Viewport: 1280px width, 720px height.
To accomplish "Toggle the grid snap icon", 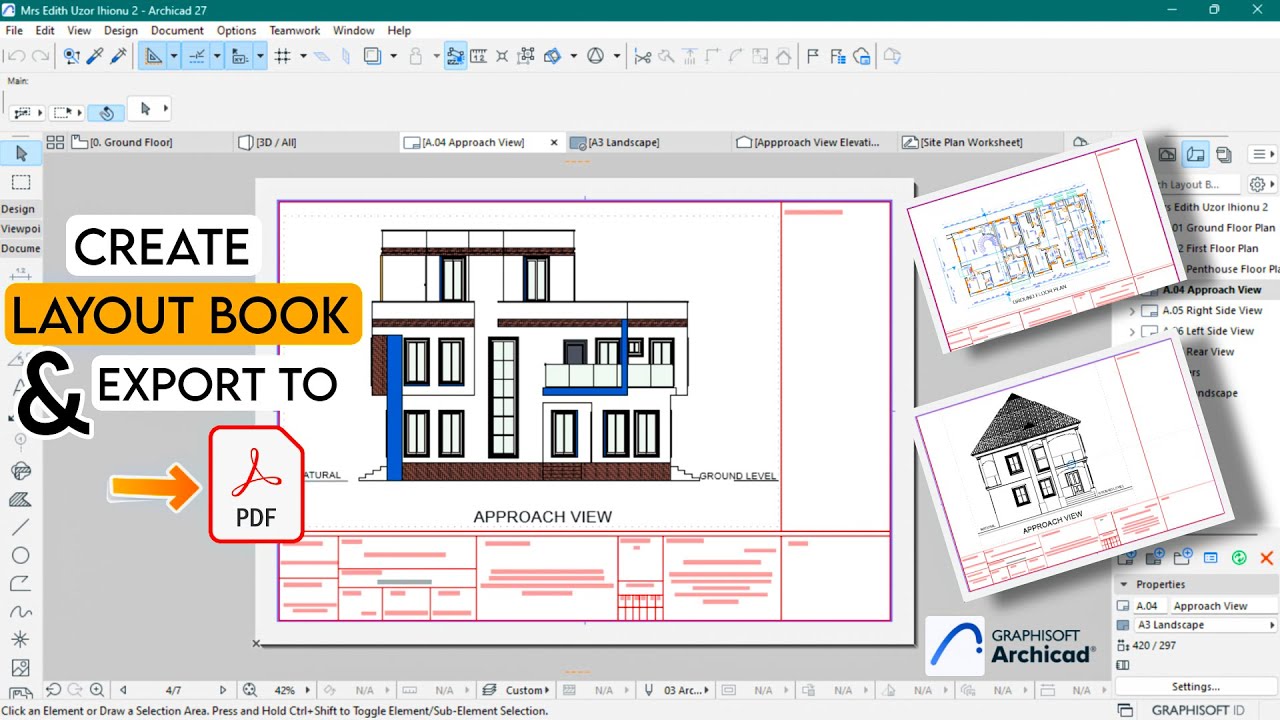I will click(x=283, y=56).
